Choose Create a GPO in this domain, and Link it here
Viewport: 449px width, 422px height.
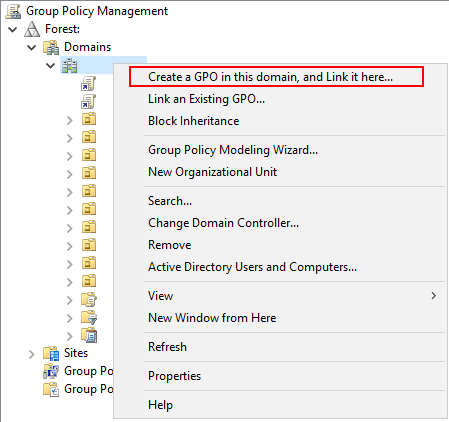pos(271,77)
